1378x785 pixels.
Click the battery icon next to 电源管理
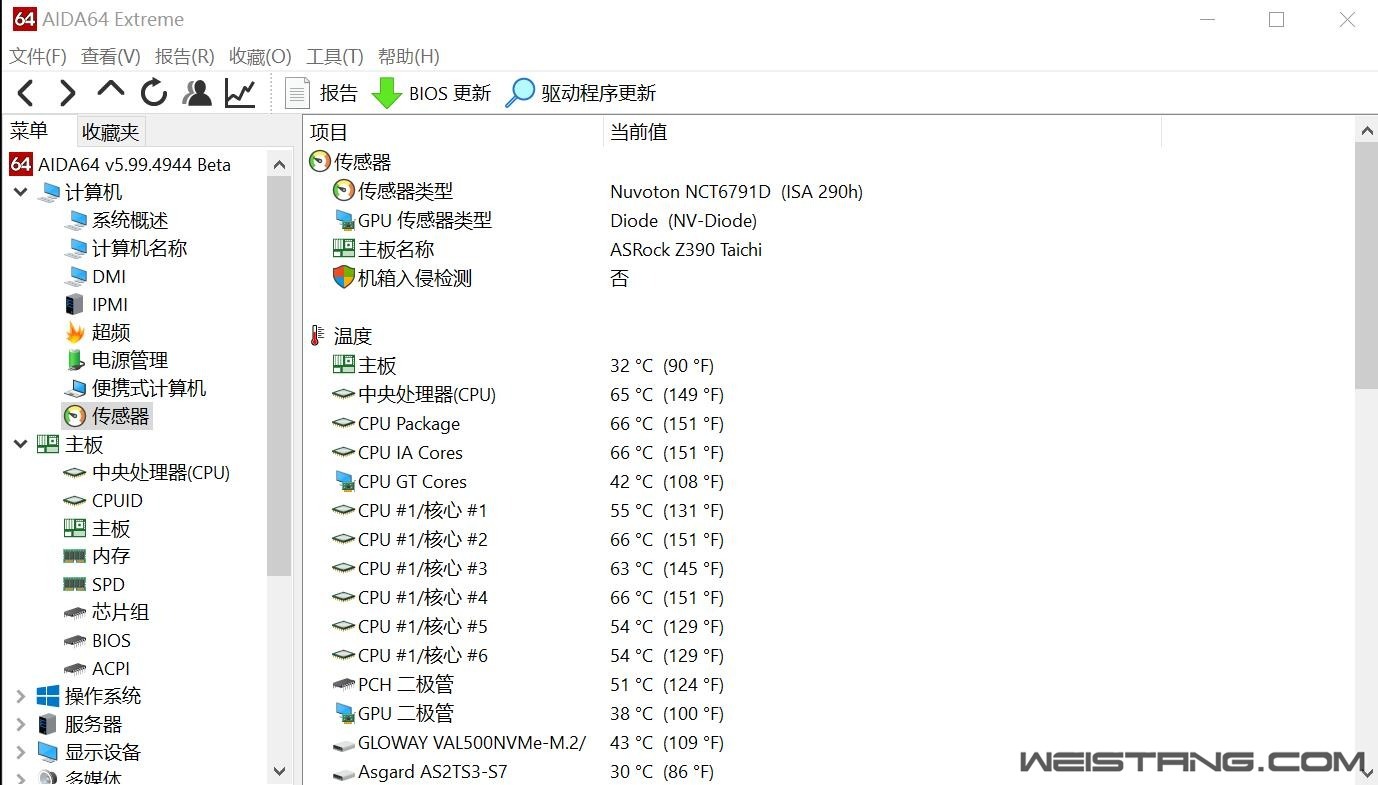[75, 360]
